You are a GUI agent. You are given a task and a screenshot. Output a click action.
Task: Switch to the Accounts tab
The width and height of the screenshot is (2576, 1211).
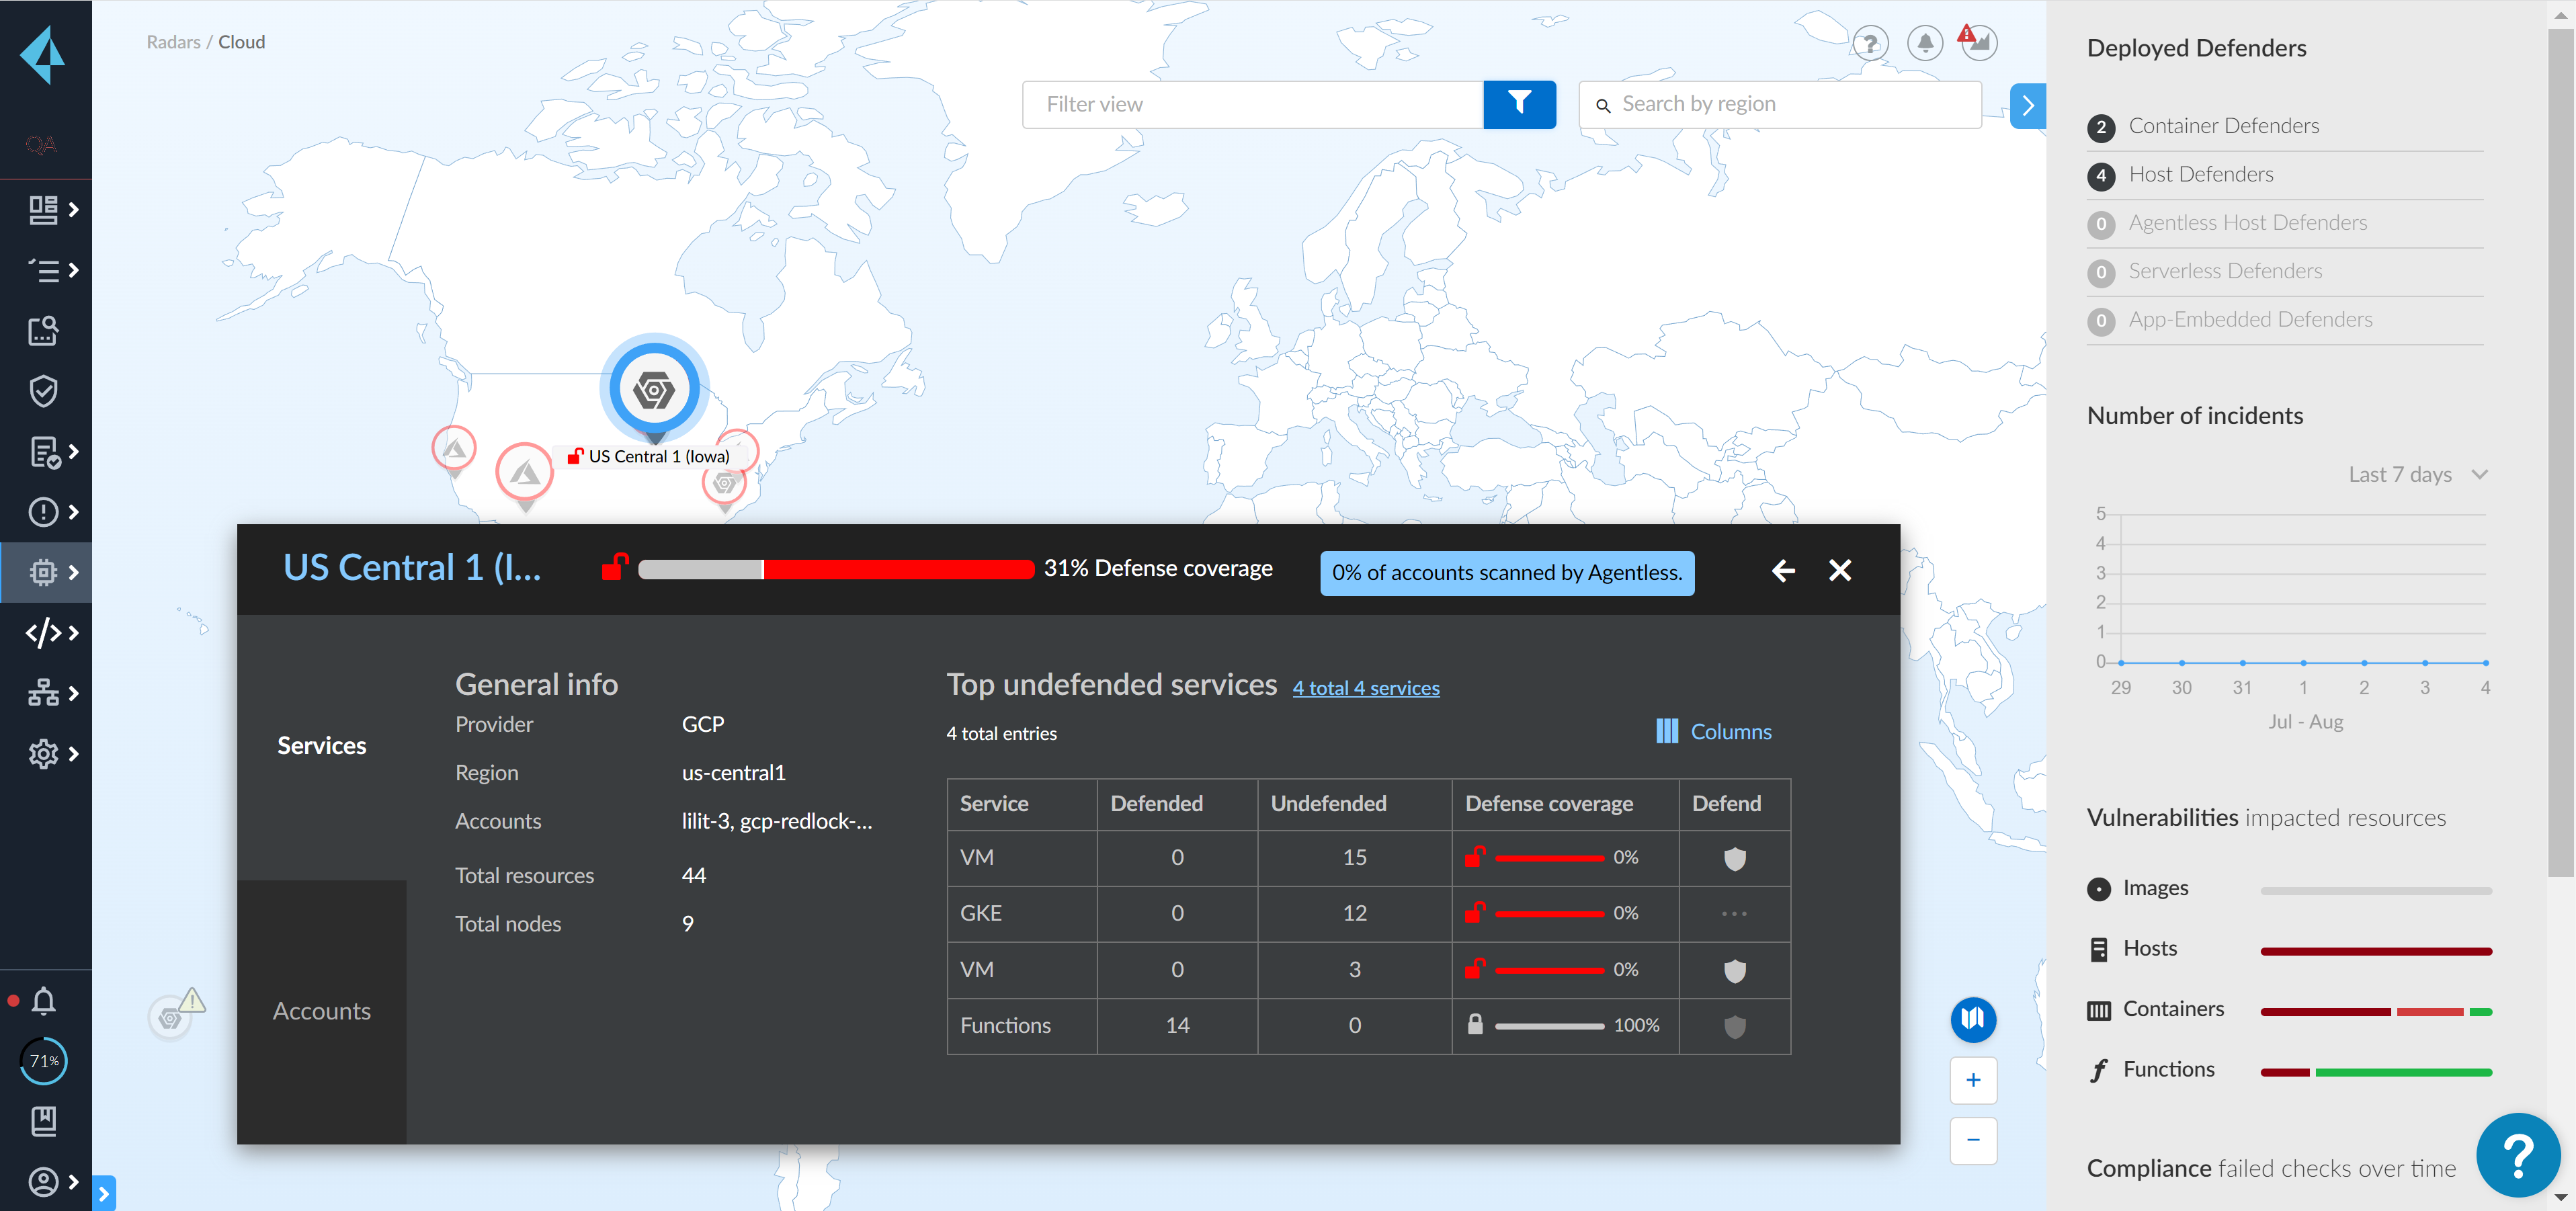coord(322,1011)
